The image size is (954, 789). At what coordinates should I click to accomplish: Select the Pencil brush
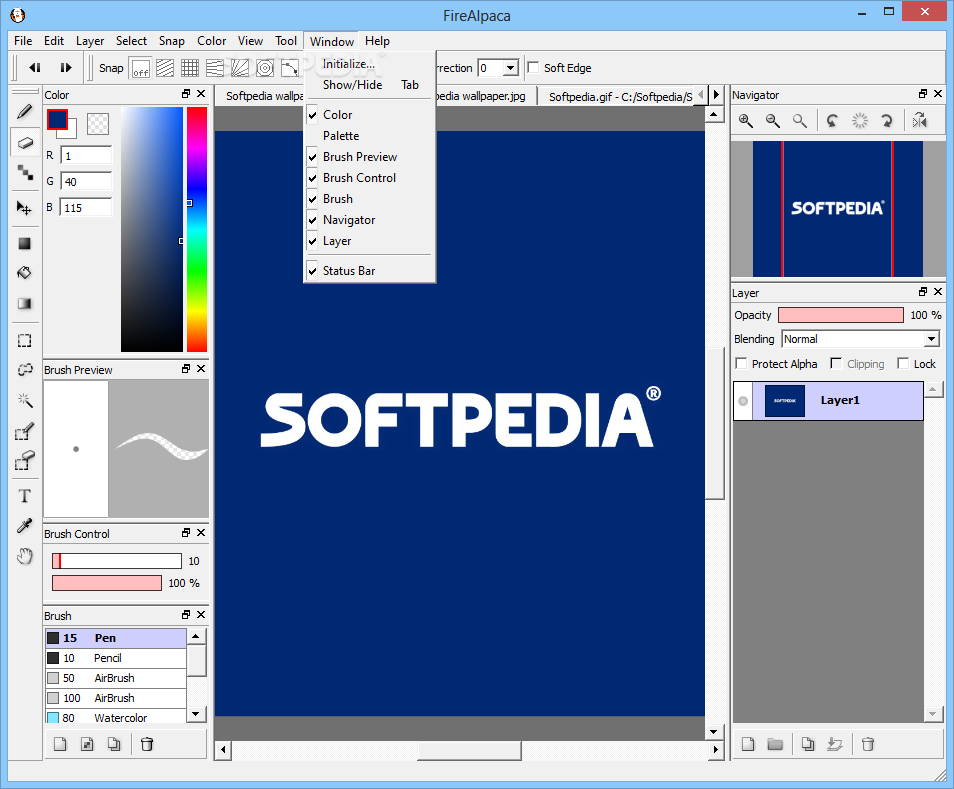(x=116, y=658)
